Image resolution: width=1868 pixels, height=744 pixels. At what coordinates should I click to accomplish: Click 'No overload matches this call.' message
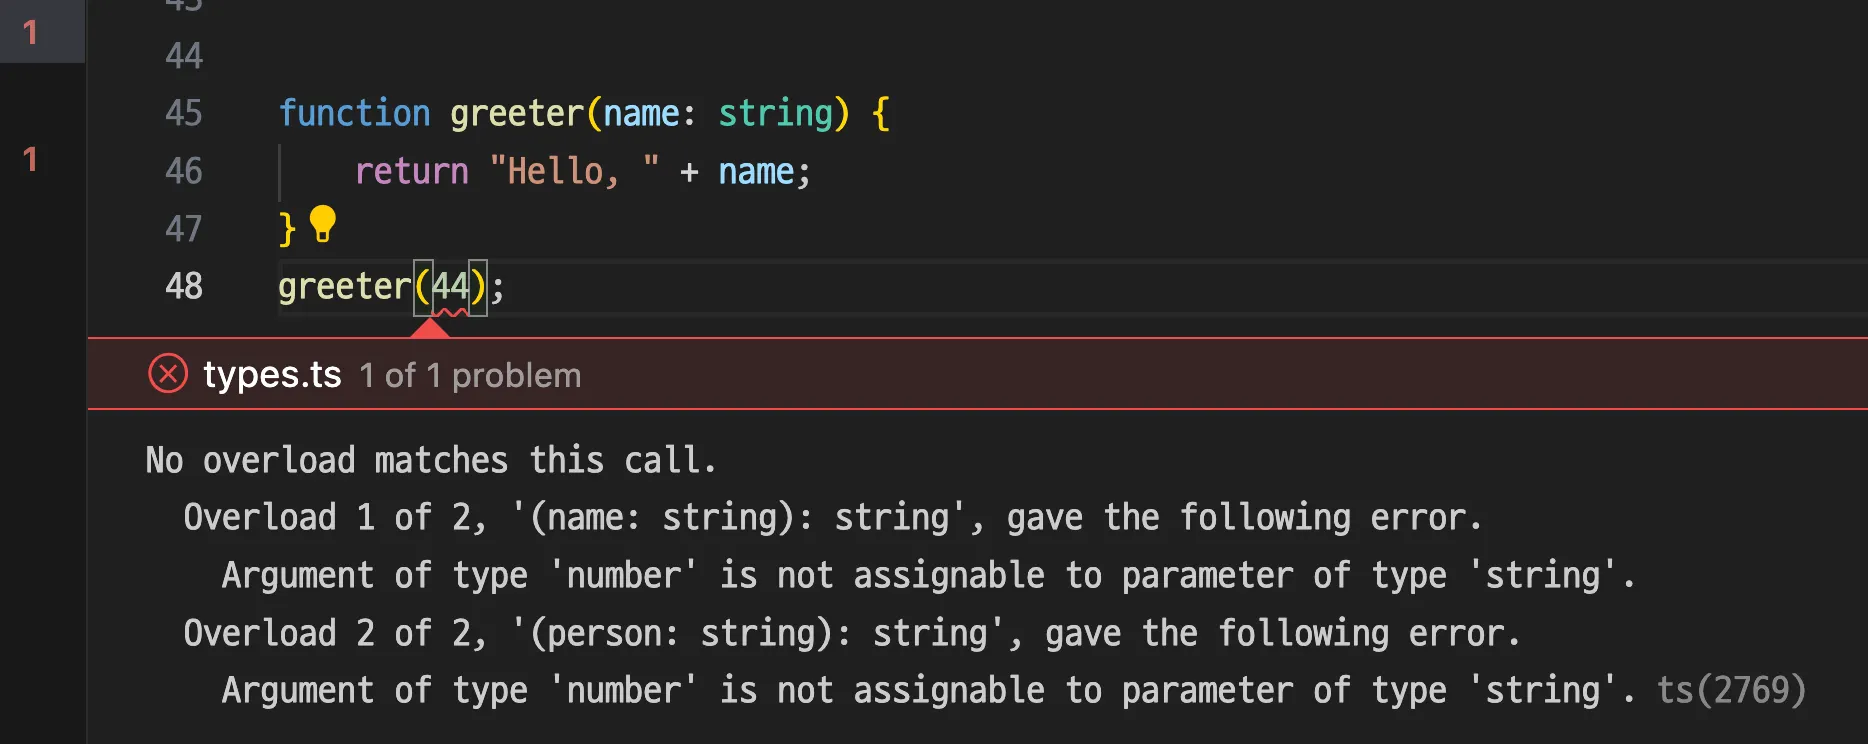pos(431,460)
